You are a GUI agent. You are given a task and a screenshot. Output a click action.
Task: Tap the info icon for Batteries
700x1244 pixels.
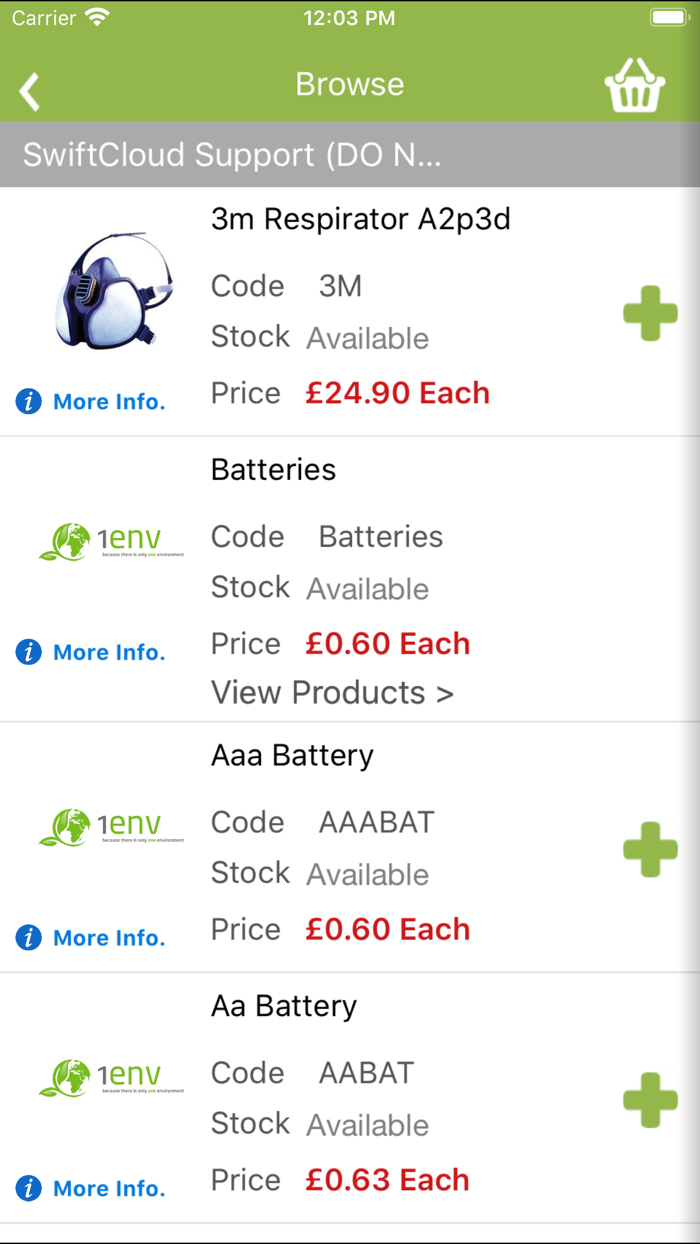pos(28,651)
